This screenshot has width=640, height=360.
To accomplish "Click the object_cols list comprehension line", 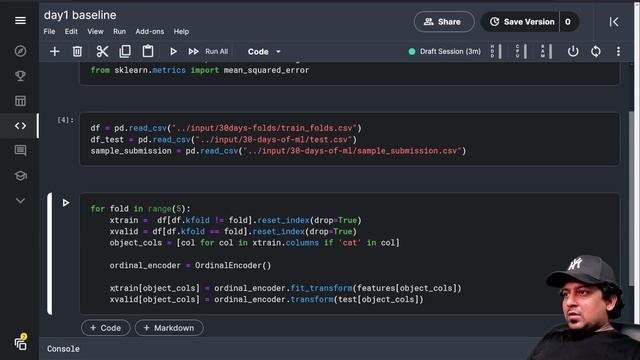I will pos(255,242).
